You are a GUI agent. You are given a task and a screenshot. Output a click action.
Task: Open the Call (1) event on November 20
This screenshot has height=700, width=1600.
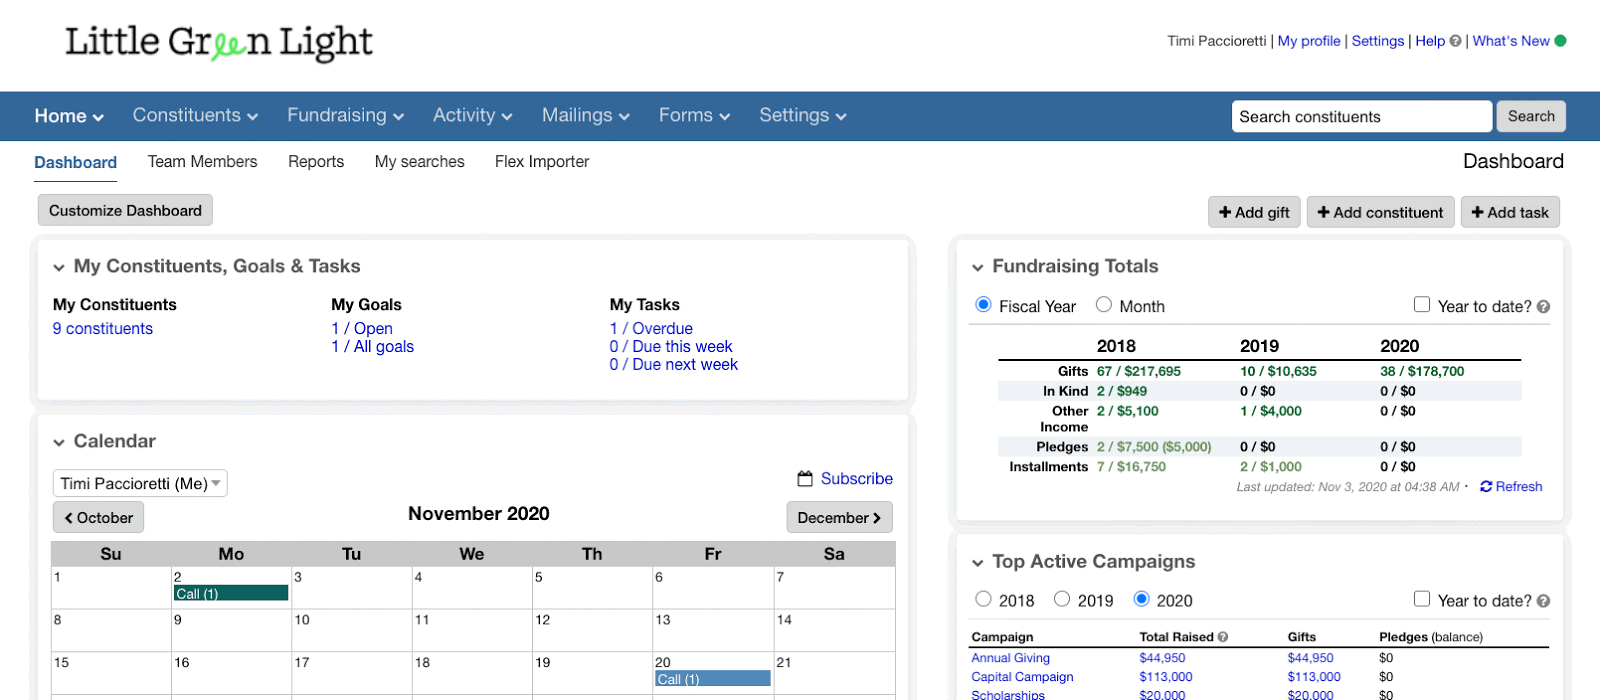[713, 679]
